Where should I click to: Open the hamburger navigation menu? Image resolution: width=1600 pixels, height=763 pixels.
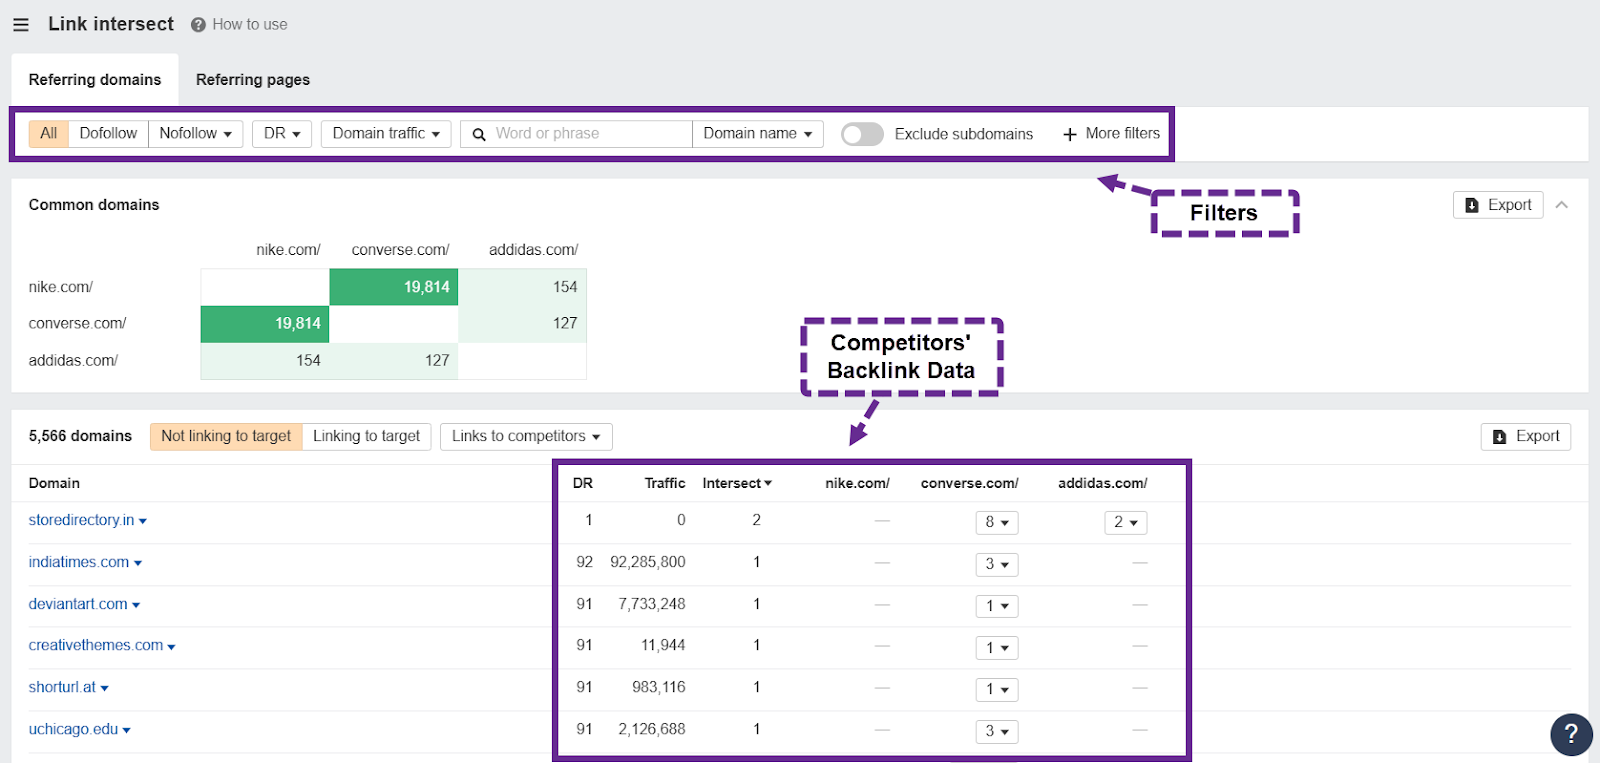pos(21,25)
